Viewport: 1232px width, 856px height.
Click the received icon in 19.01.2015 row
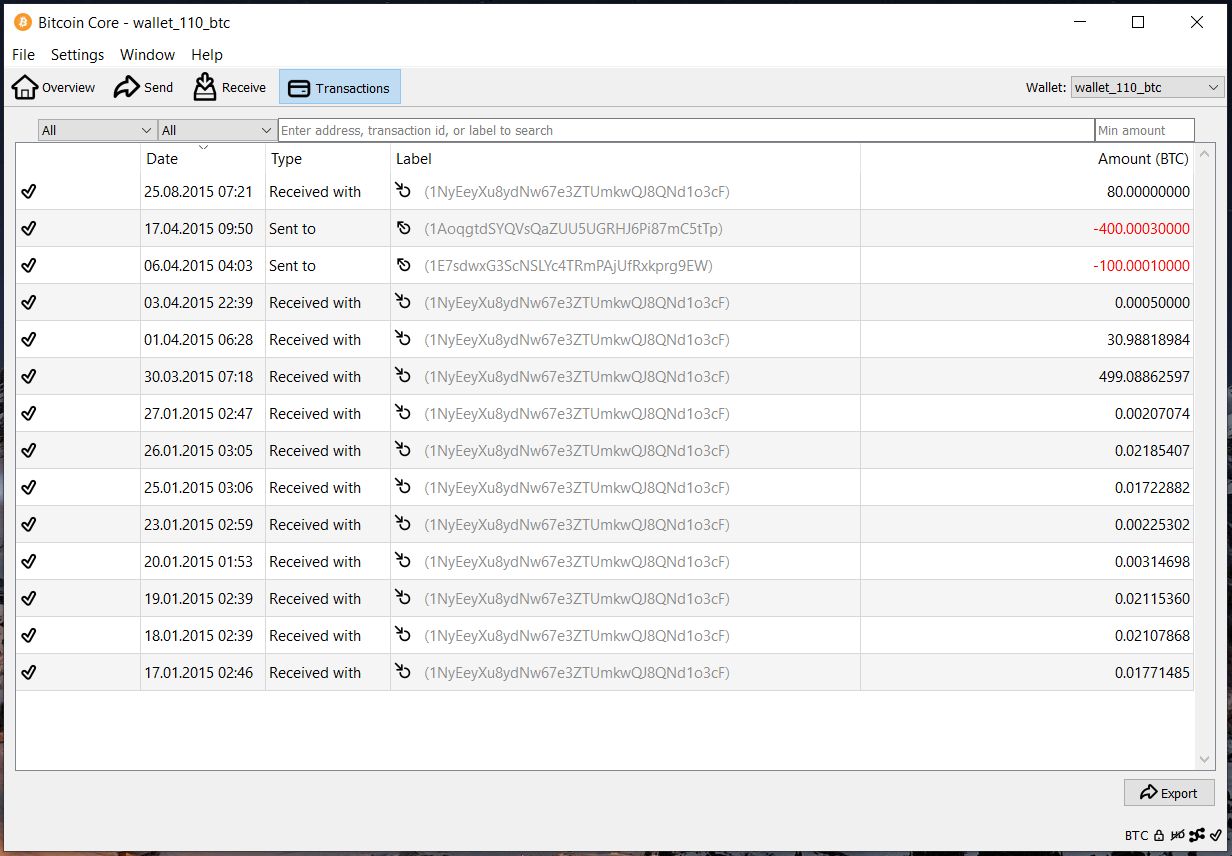coord(403,597)
